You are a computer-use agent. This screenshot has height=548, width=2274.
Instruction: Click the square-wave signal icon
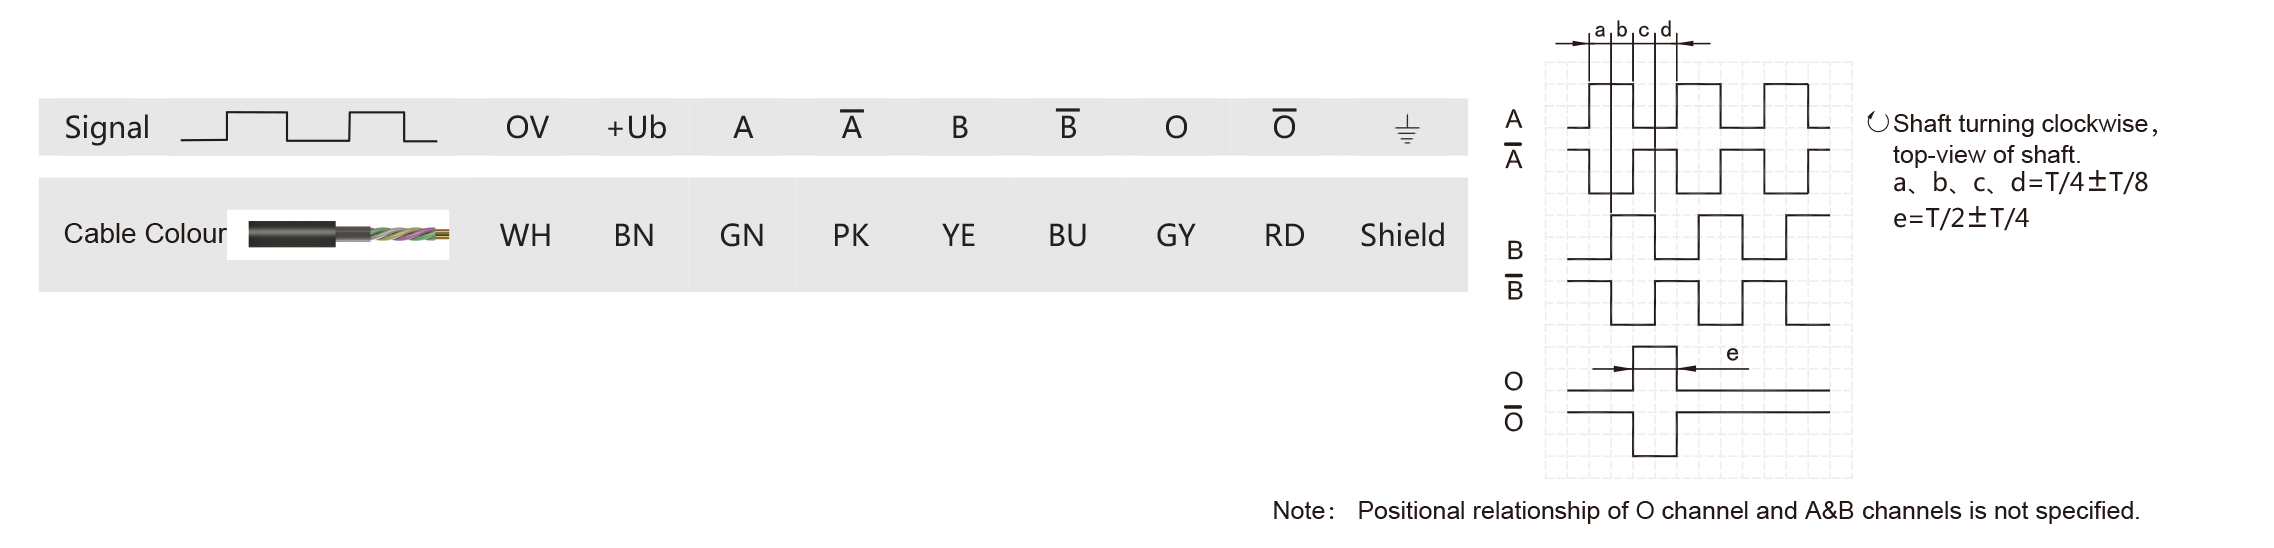(x=309, y=127)
